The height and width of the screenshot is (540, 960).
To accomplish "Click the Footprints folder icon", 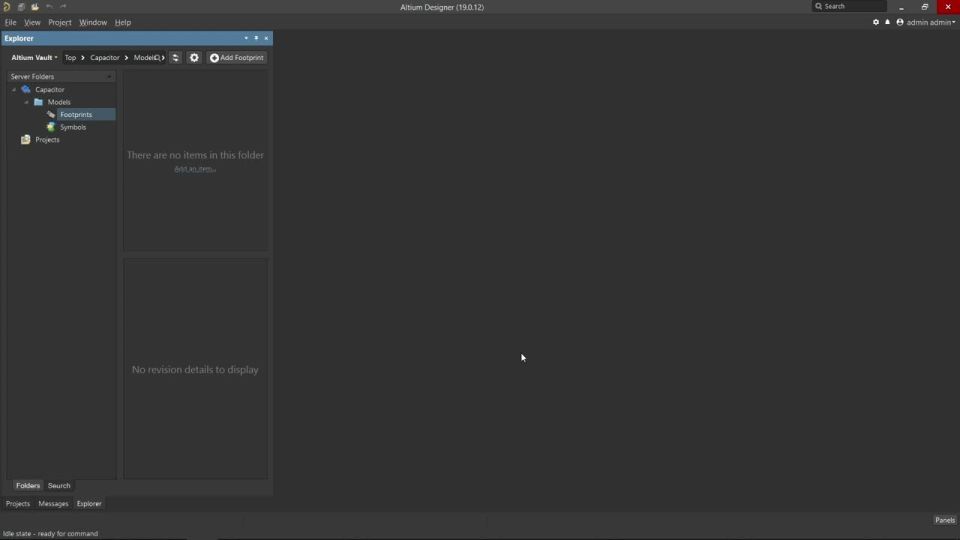I will coord(51,114).
